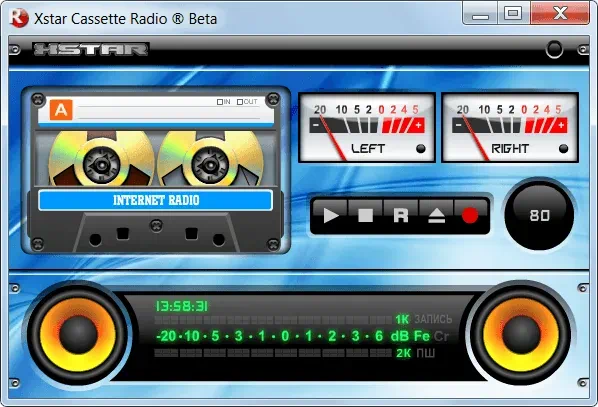Click the ЗАПИСЬ record indicator

coord(433,319)
